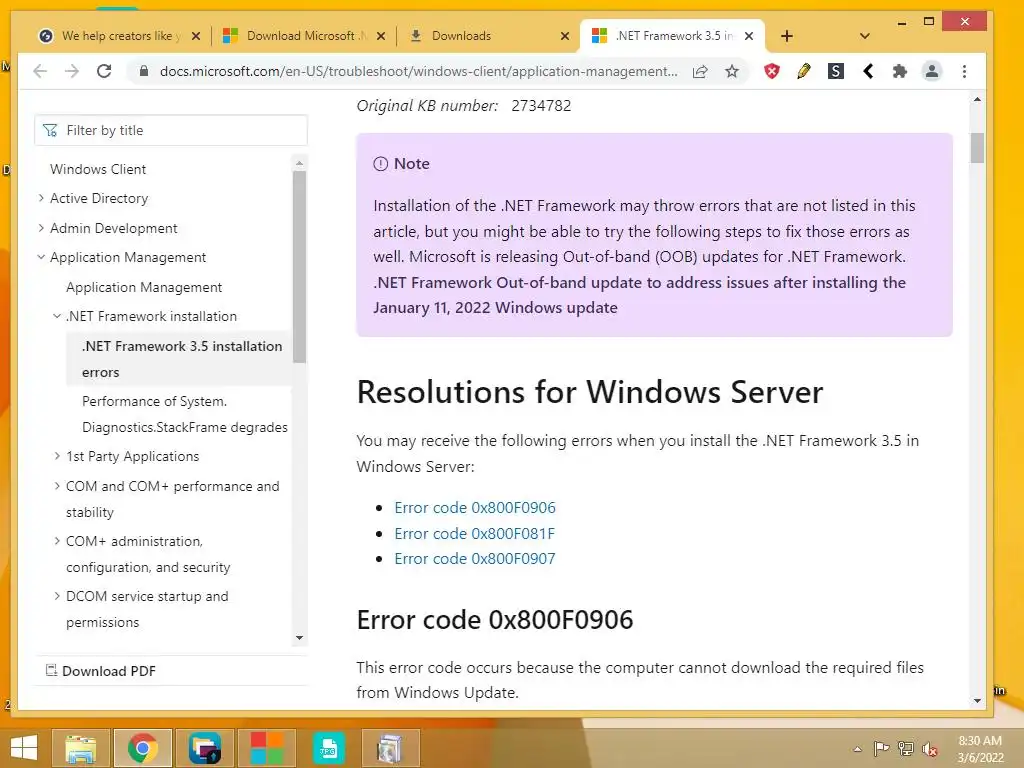1024x768 pixels.
Task: Open the .NET Framework Out-of-band update link
Action: (x=639, y=295)
